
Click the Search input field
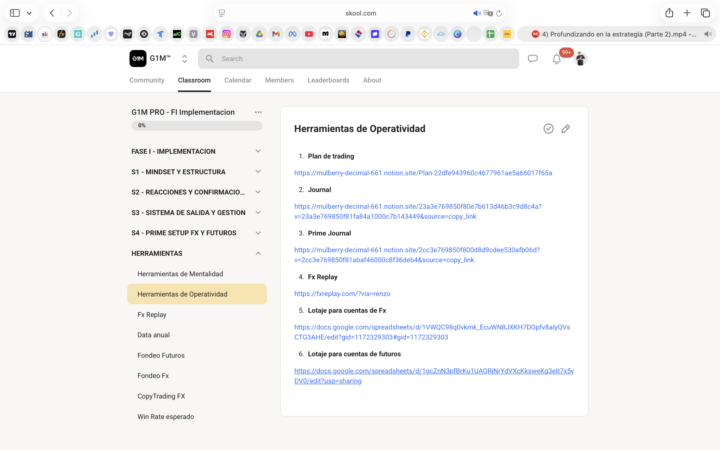point(358,59)
